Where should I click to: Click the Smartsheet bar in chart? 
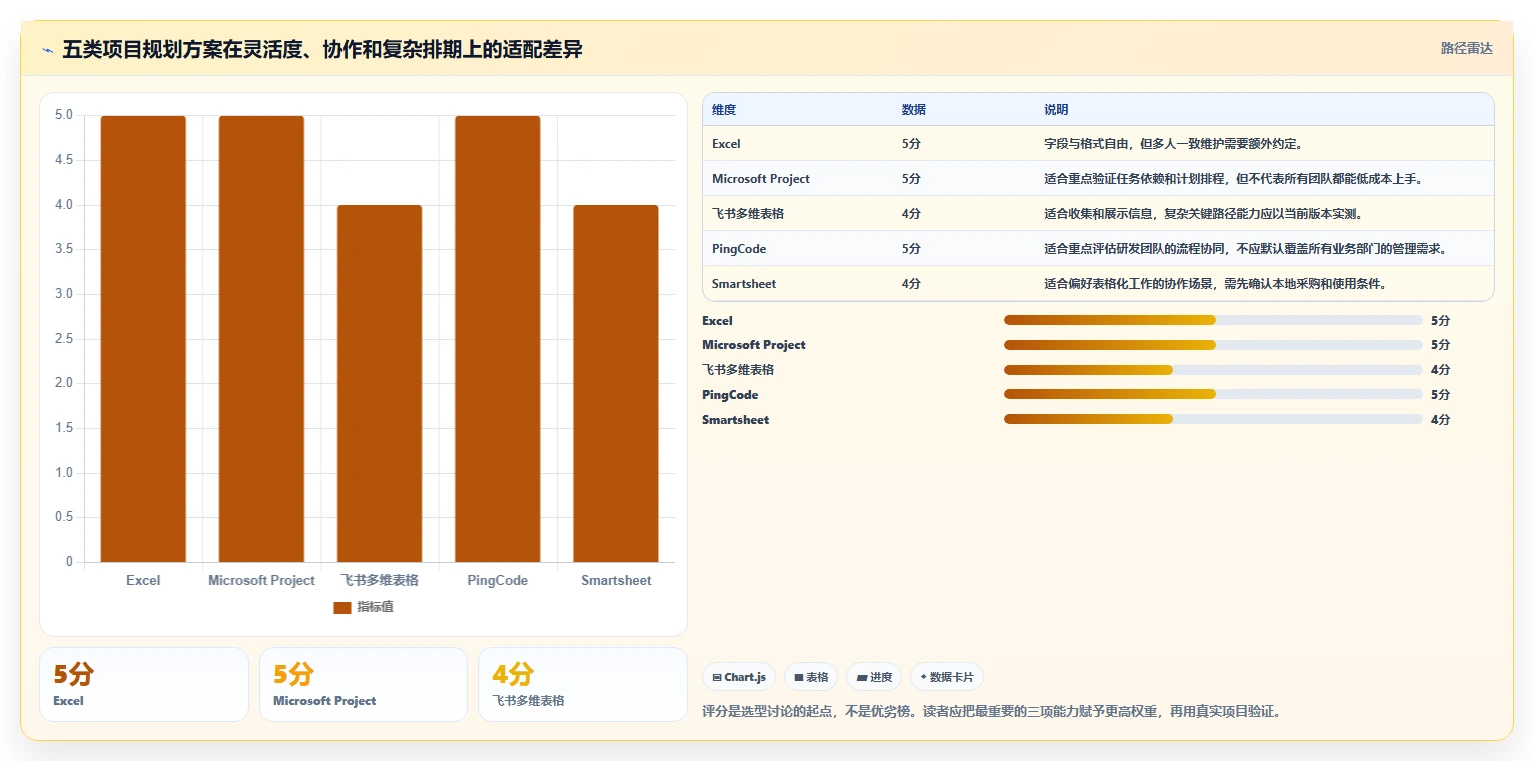click(616, 384)
